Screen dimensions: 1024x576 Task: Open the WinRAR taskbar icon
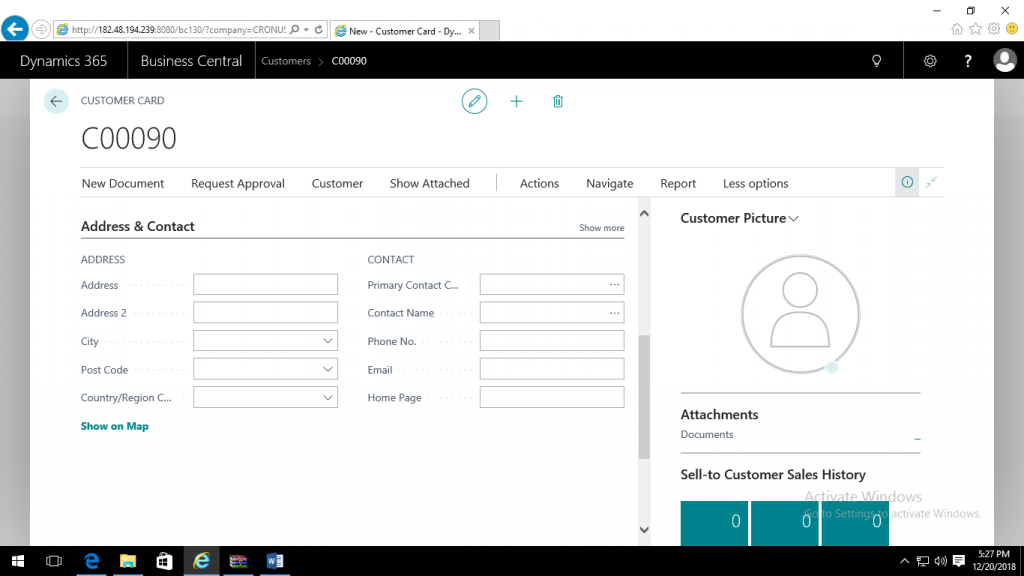(x=238, y=561)
